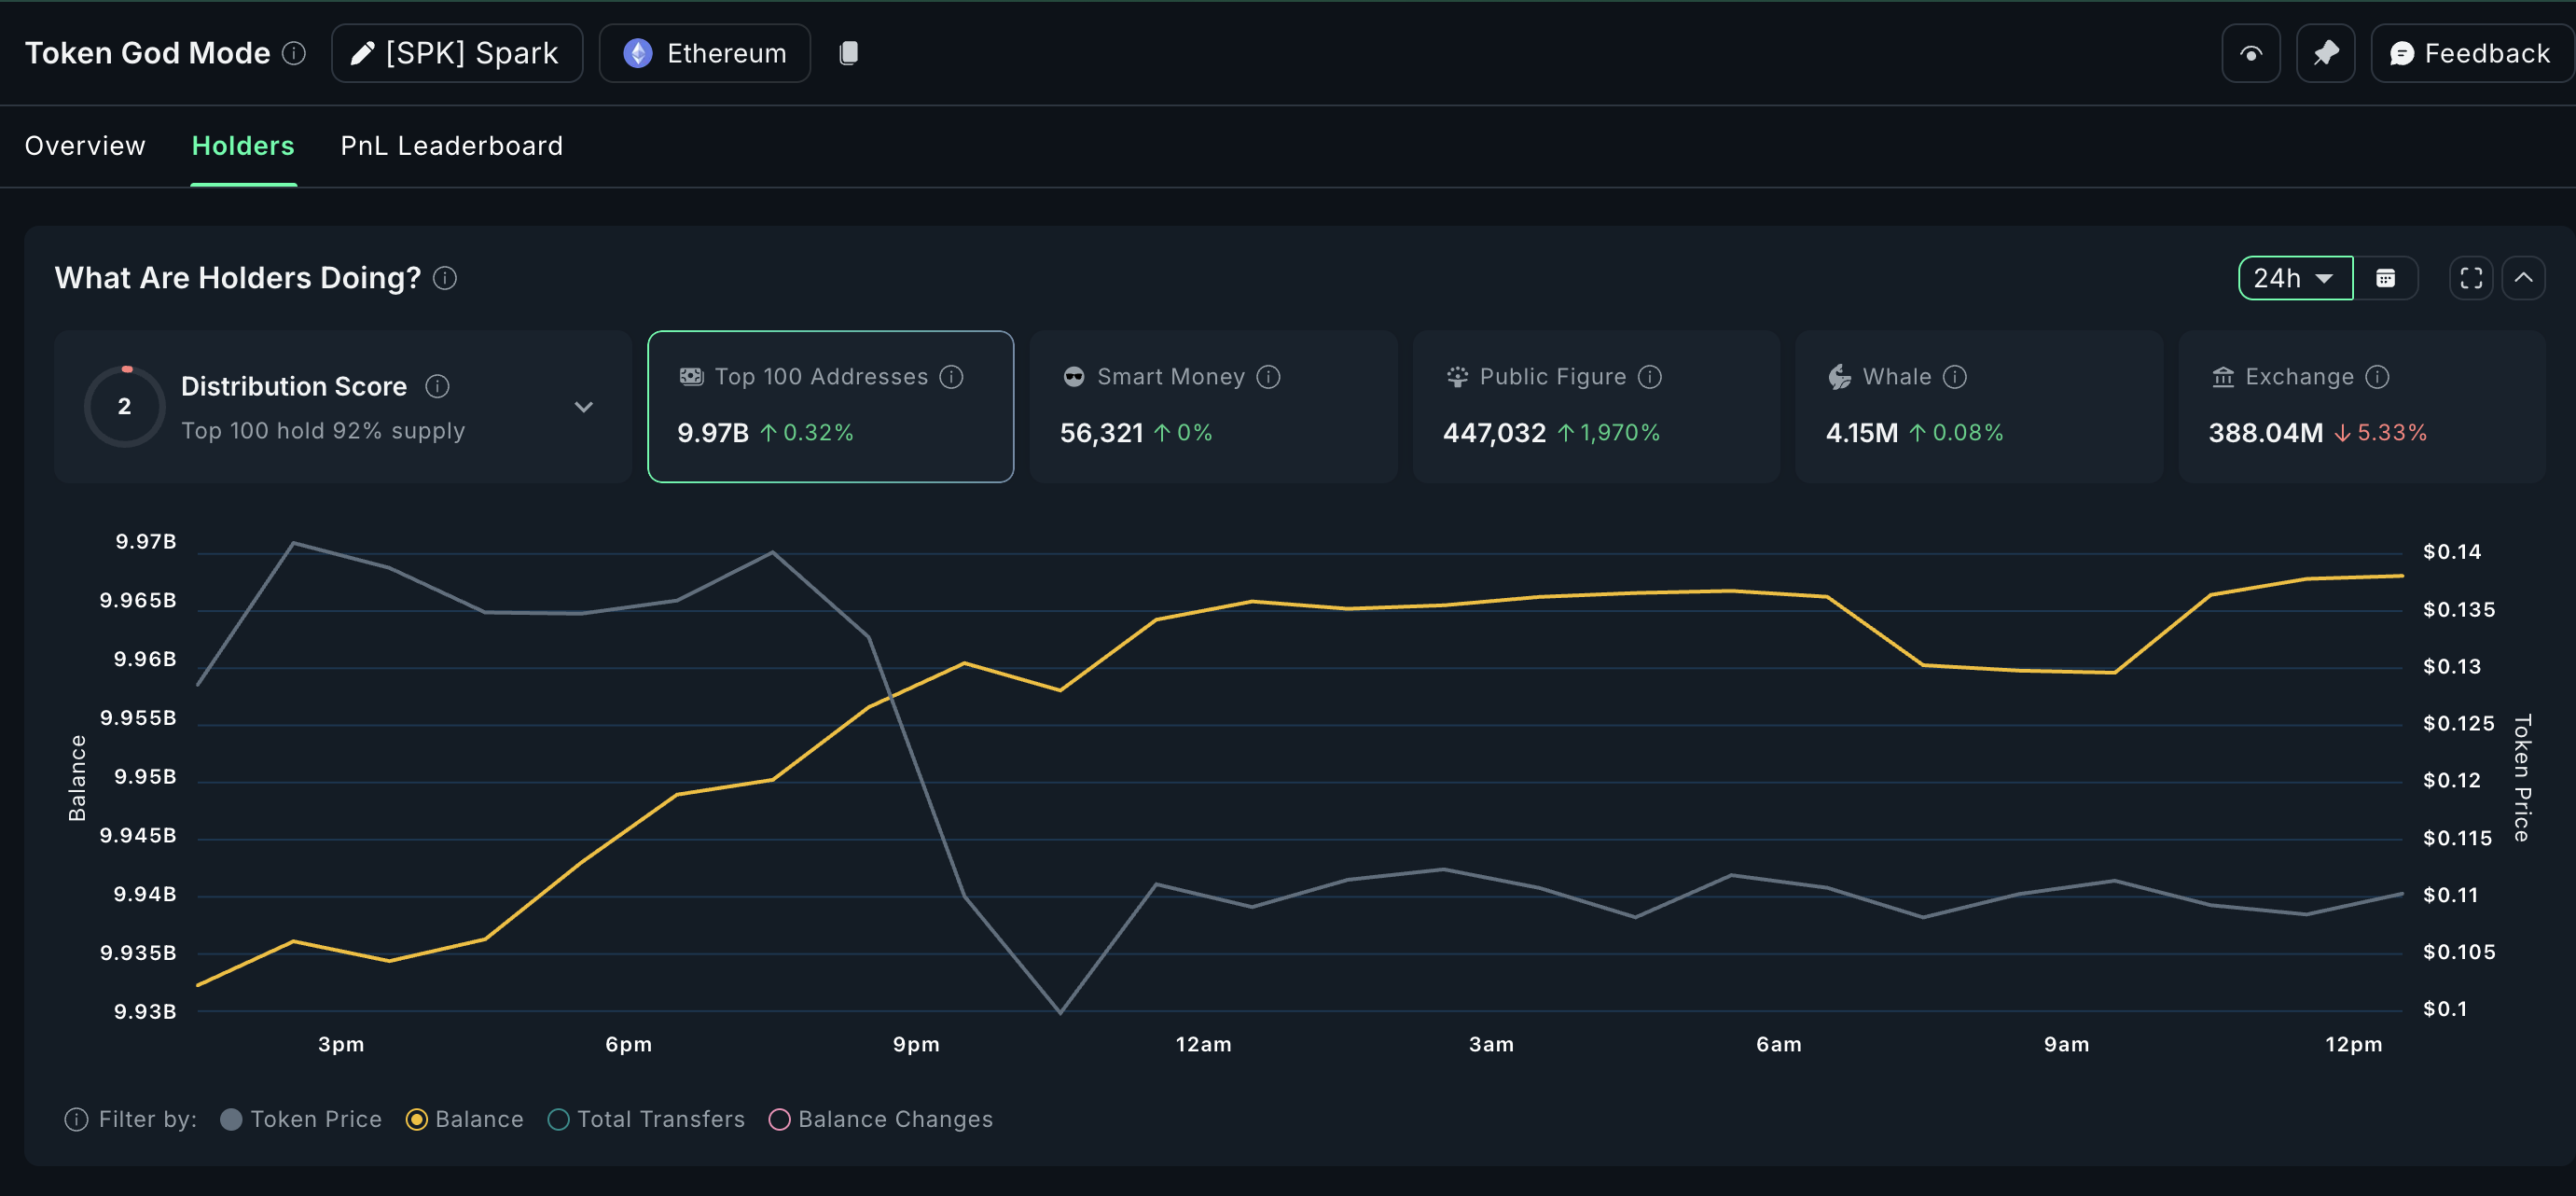Expand the Distribution Score chevron
This screenshot has width=2576, height=1196.
tap(584, 407)
